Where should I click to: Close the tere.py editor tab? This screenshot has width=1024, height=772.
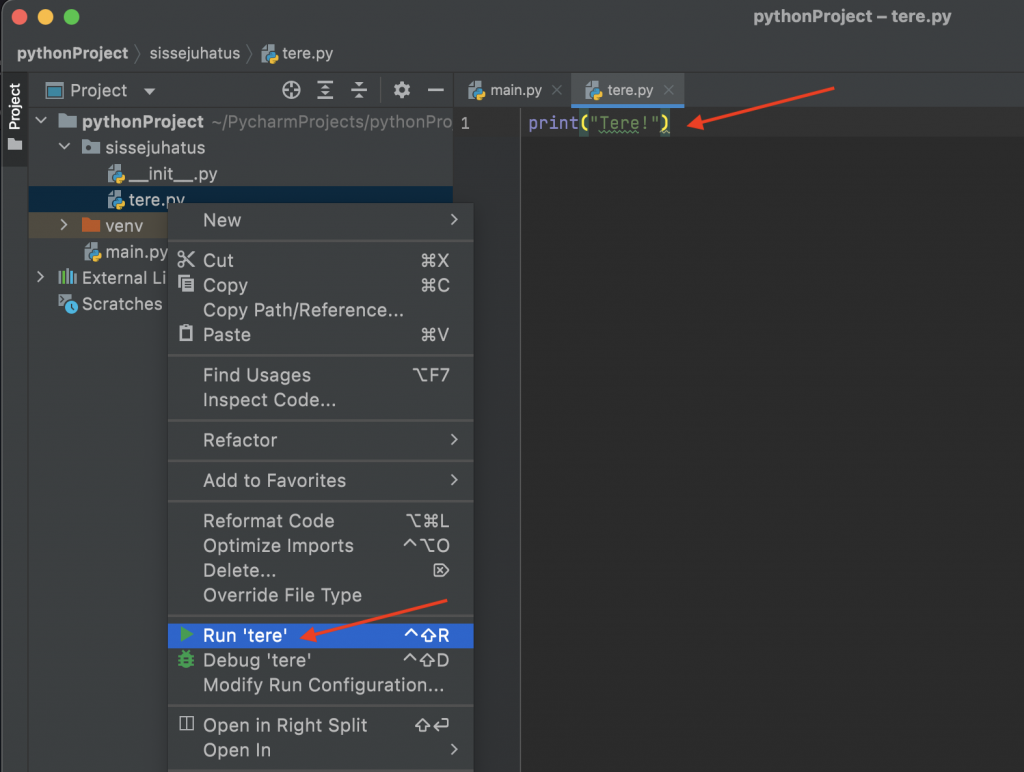[x=669, y=90]
